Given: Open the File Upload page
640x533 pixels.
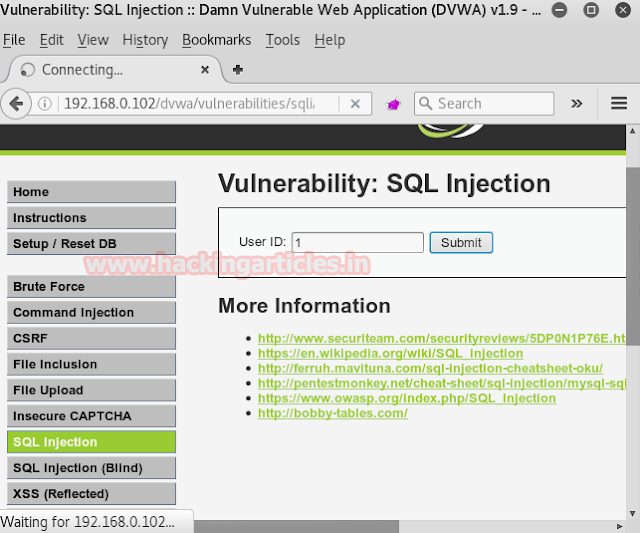Looking at the screenshot, I should 91,390.
